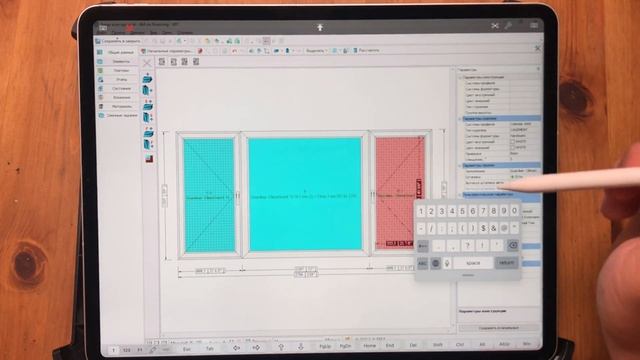This screenshot has width=640, height=360.
Task: Open the 'Вложения' sidebar tab
Action: click(x=117, y=97)
